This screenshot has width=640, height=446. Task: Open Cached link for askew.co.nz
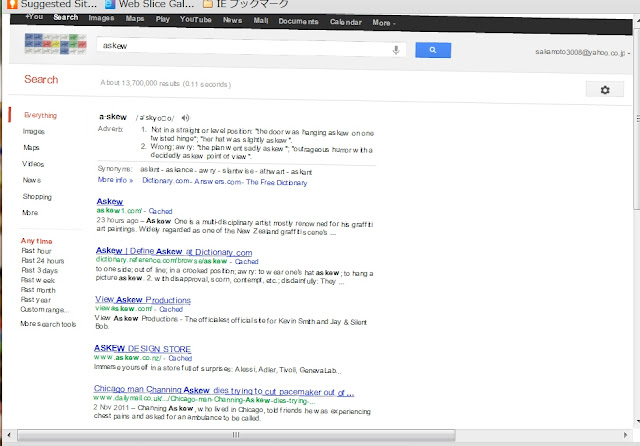pos(180,358)
